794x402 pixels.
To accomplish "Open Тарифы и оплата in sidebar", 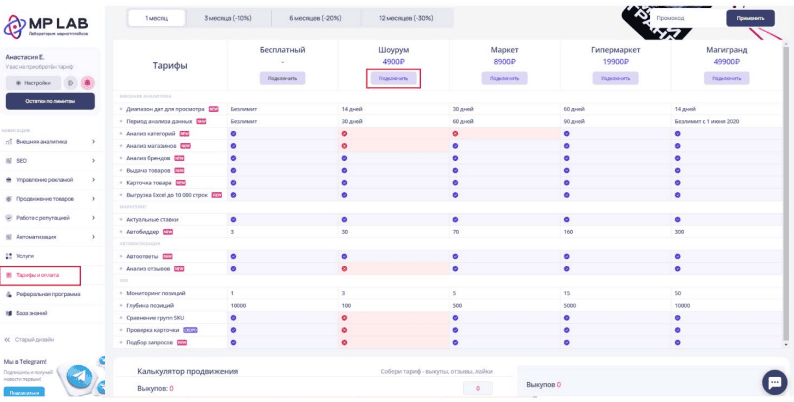I will click(50, 275).
